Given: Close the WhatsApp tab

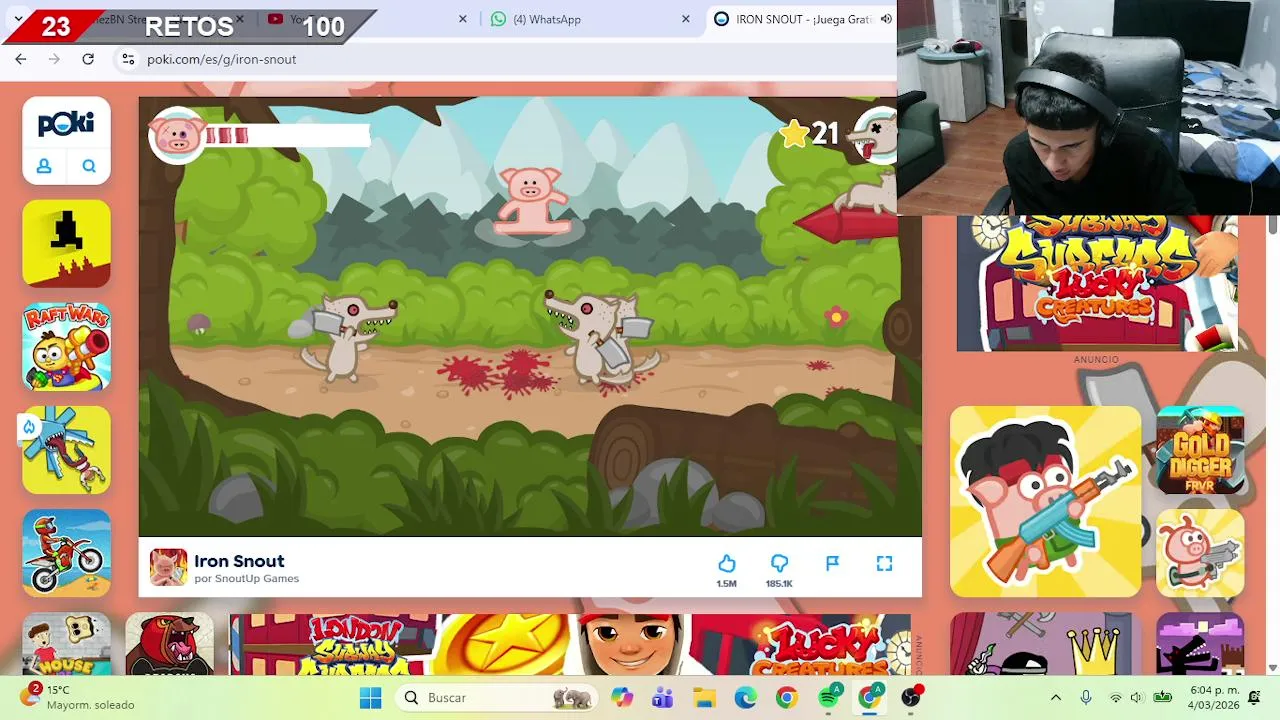Looking at the screenshot, I should (686, 19).
